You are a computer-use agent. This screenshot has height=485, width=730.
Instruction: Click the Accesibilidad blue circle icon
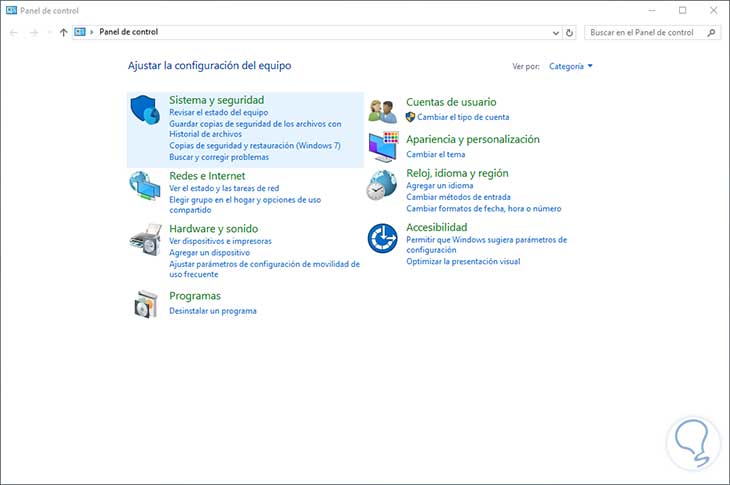click(382, 238)
